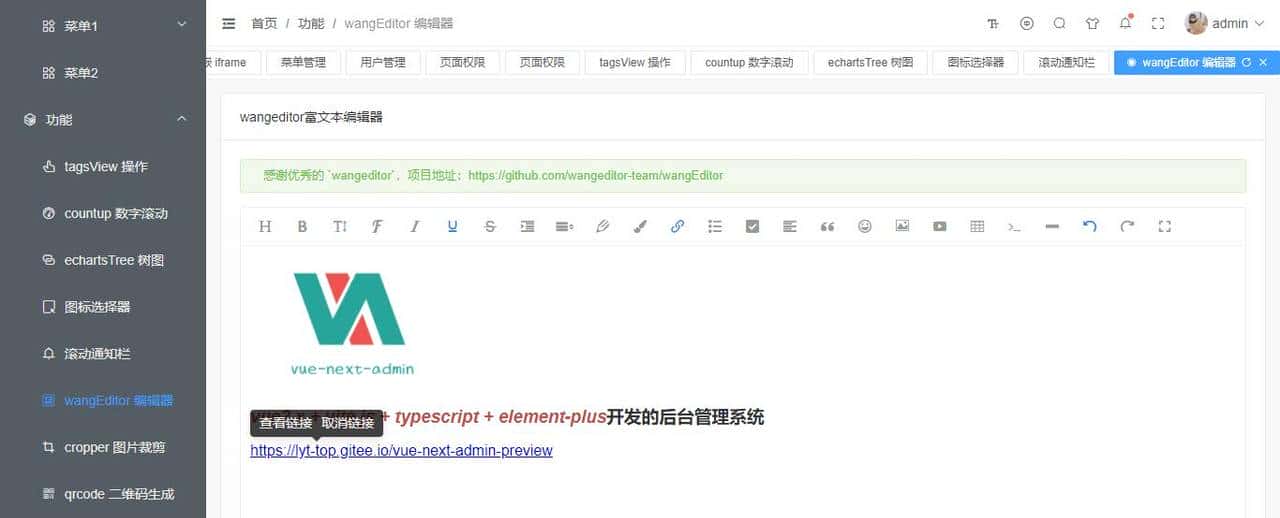Switch to the countup 数字滚动 tab
The width and height of the screenshot is (1280, 518).
749,62
